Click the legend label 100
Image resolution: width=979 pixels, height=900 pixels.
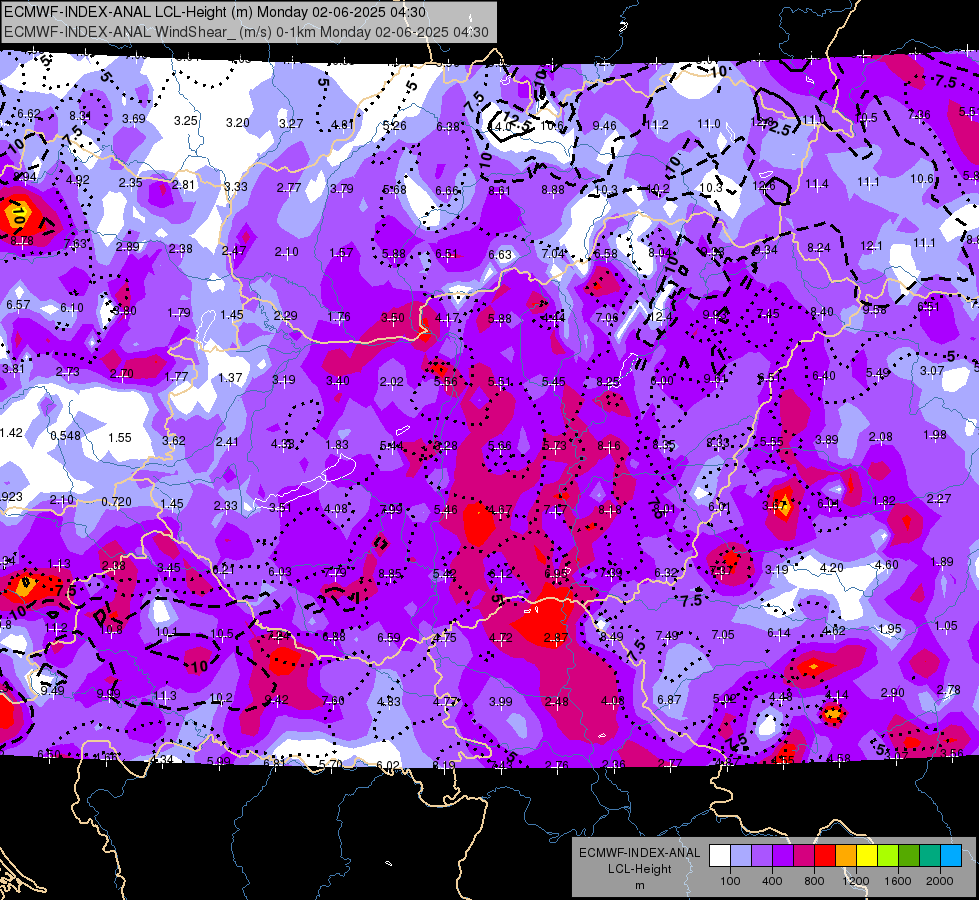[730, 881]
